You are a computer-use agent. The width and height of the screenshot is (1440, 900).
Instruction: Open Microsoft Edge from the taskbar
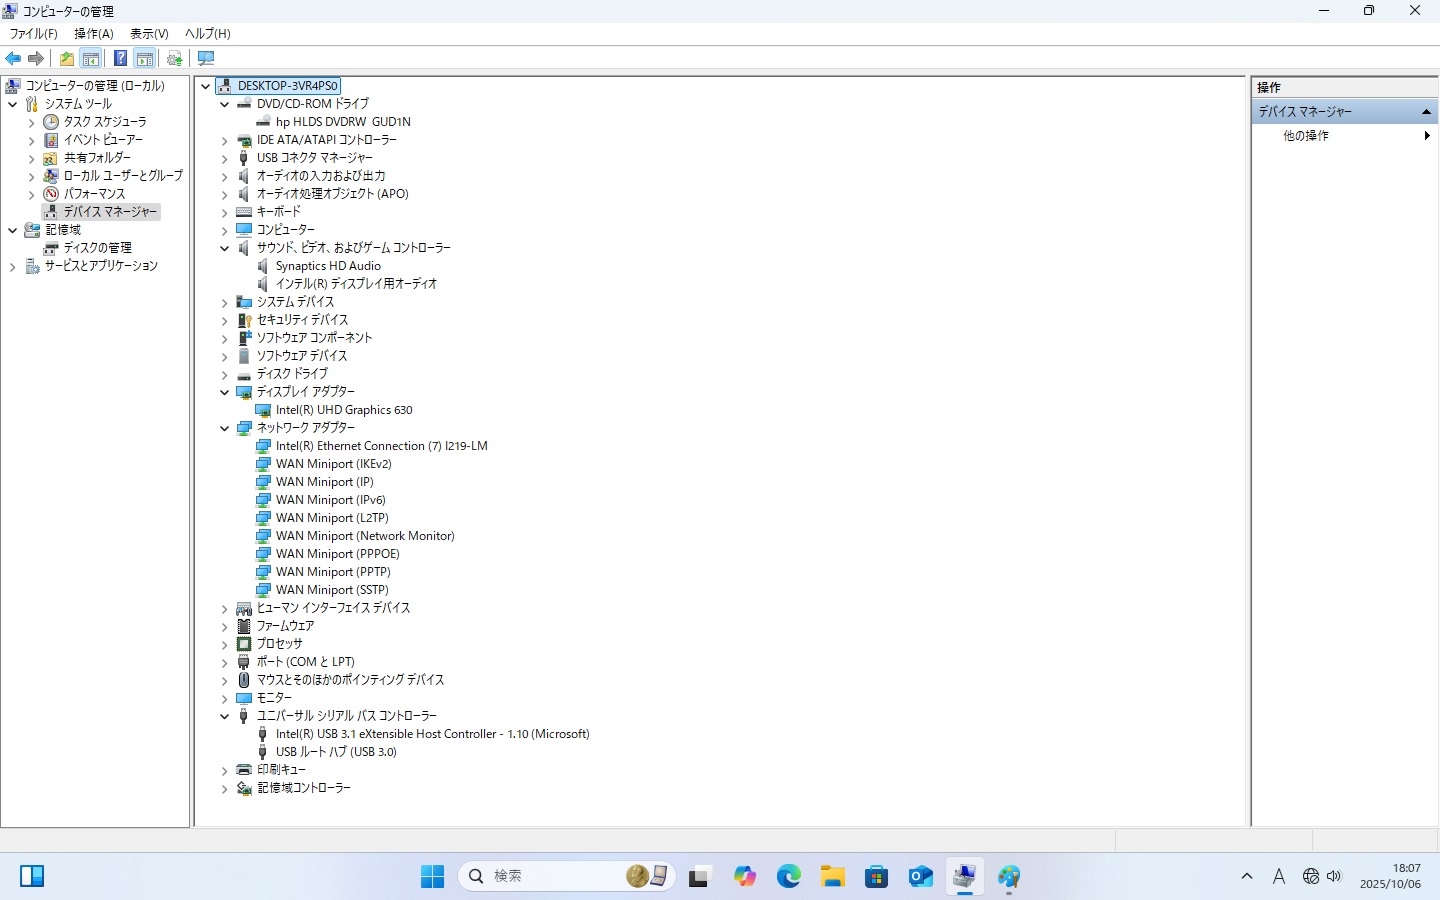tap(789, 877)
